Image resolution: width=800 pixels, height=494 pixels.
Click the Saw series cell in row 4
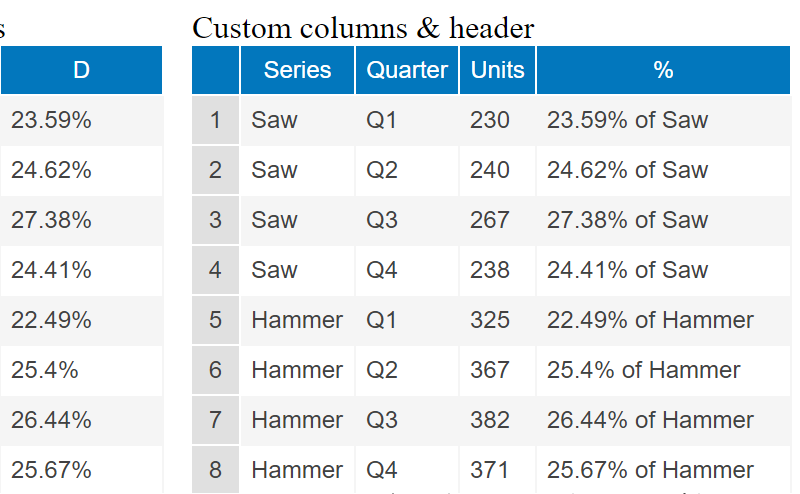pyautogui.click(x=275, y=270)
